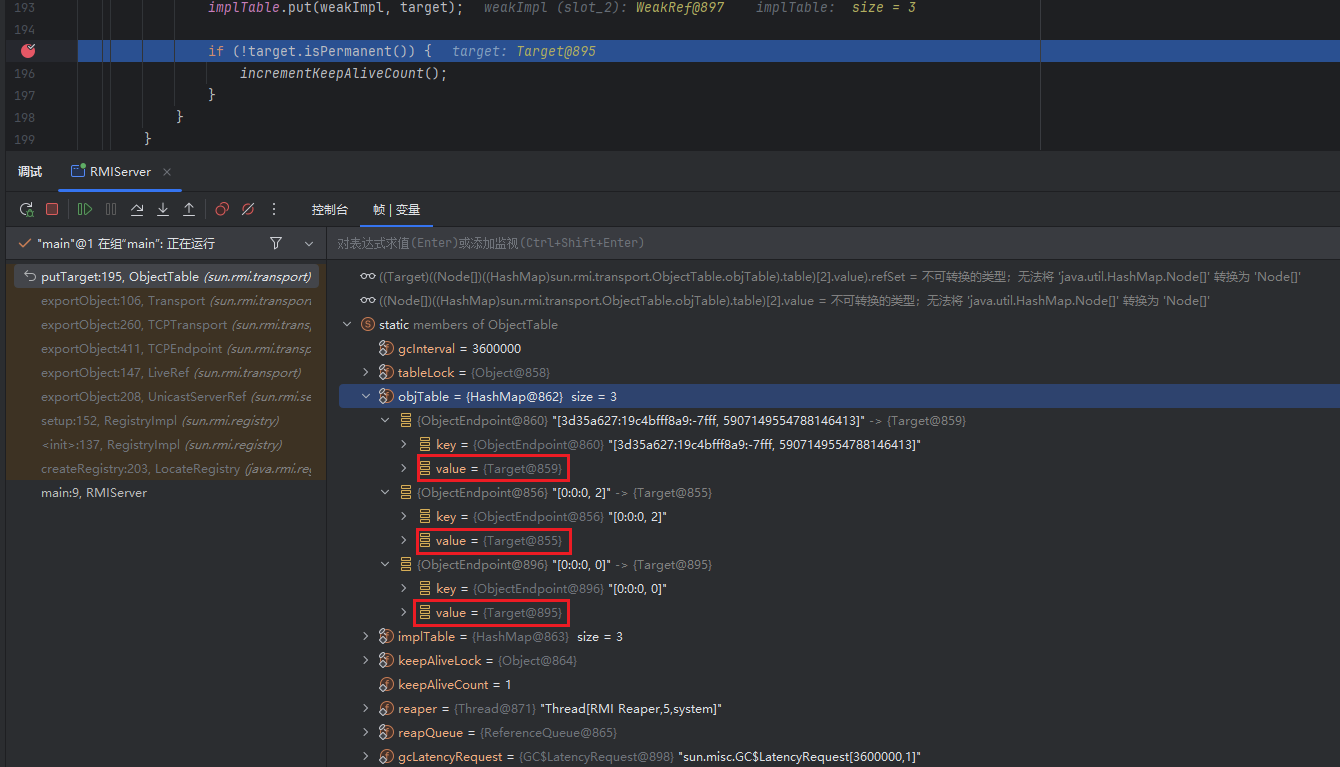Screen dimensions: 1340x767
Task: Close the RMIServer debug tab
Action: tap(167, 172)
